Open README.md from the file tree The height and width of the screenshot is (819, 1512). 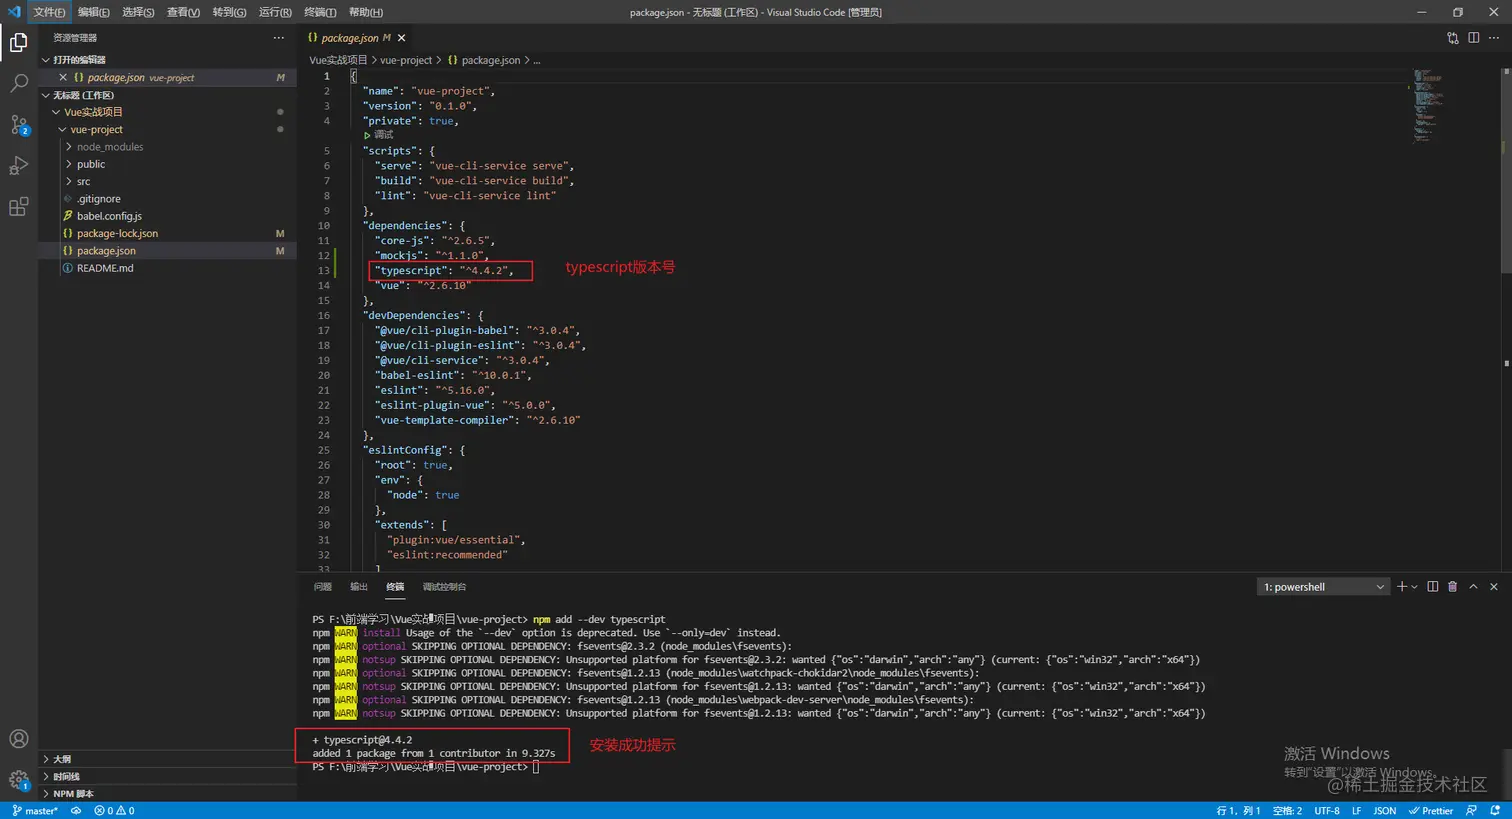click(x=105, y=268)
